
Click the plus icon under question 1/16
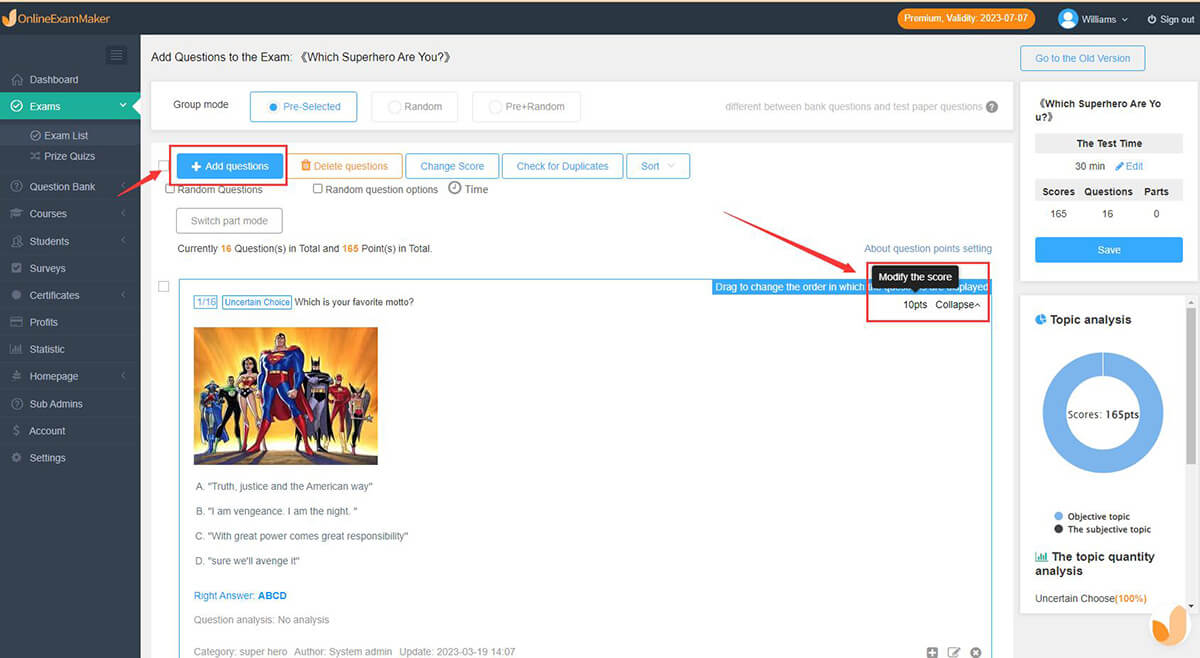click(932, 652)
